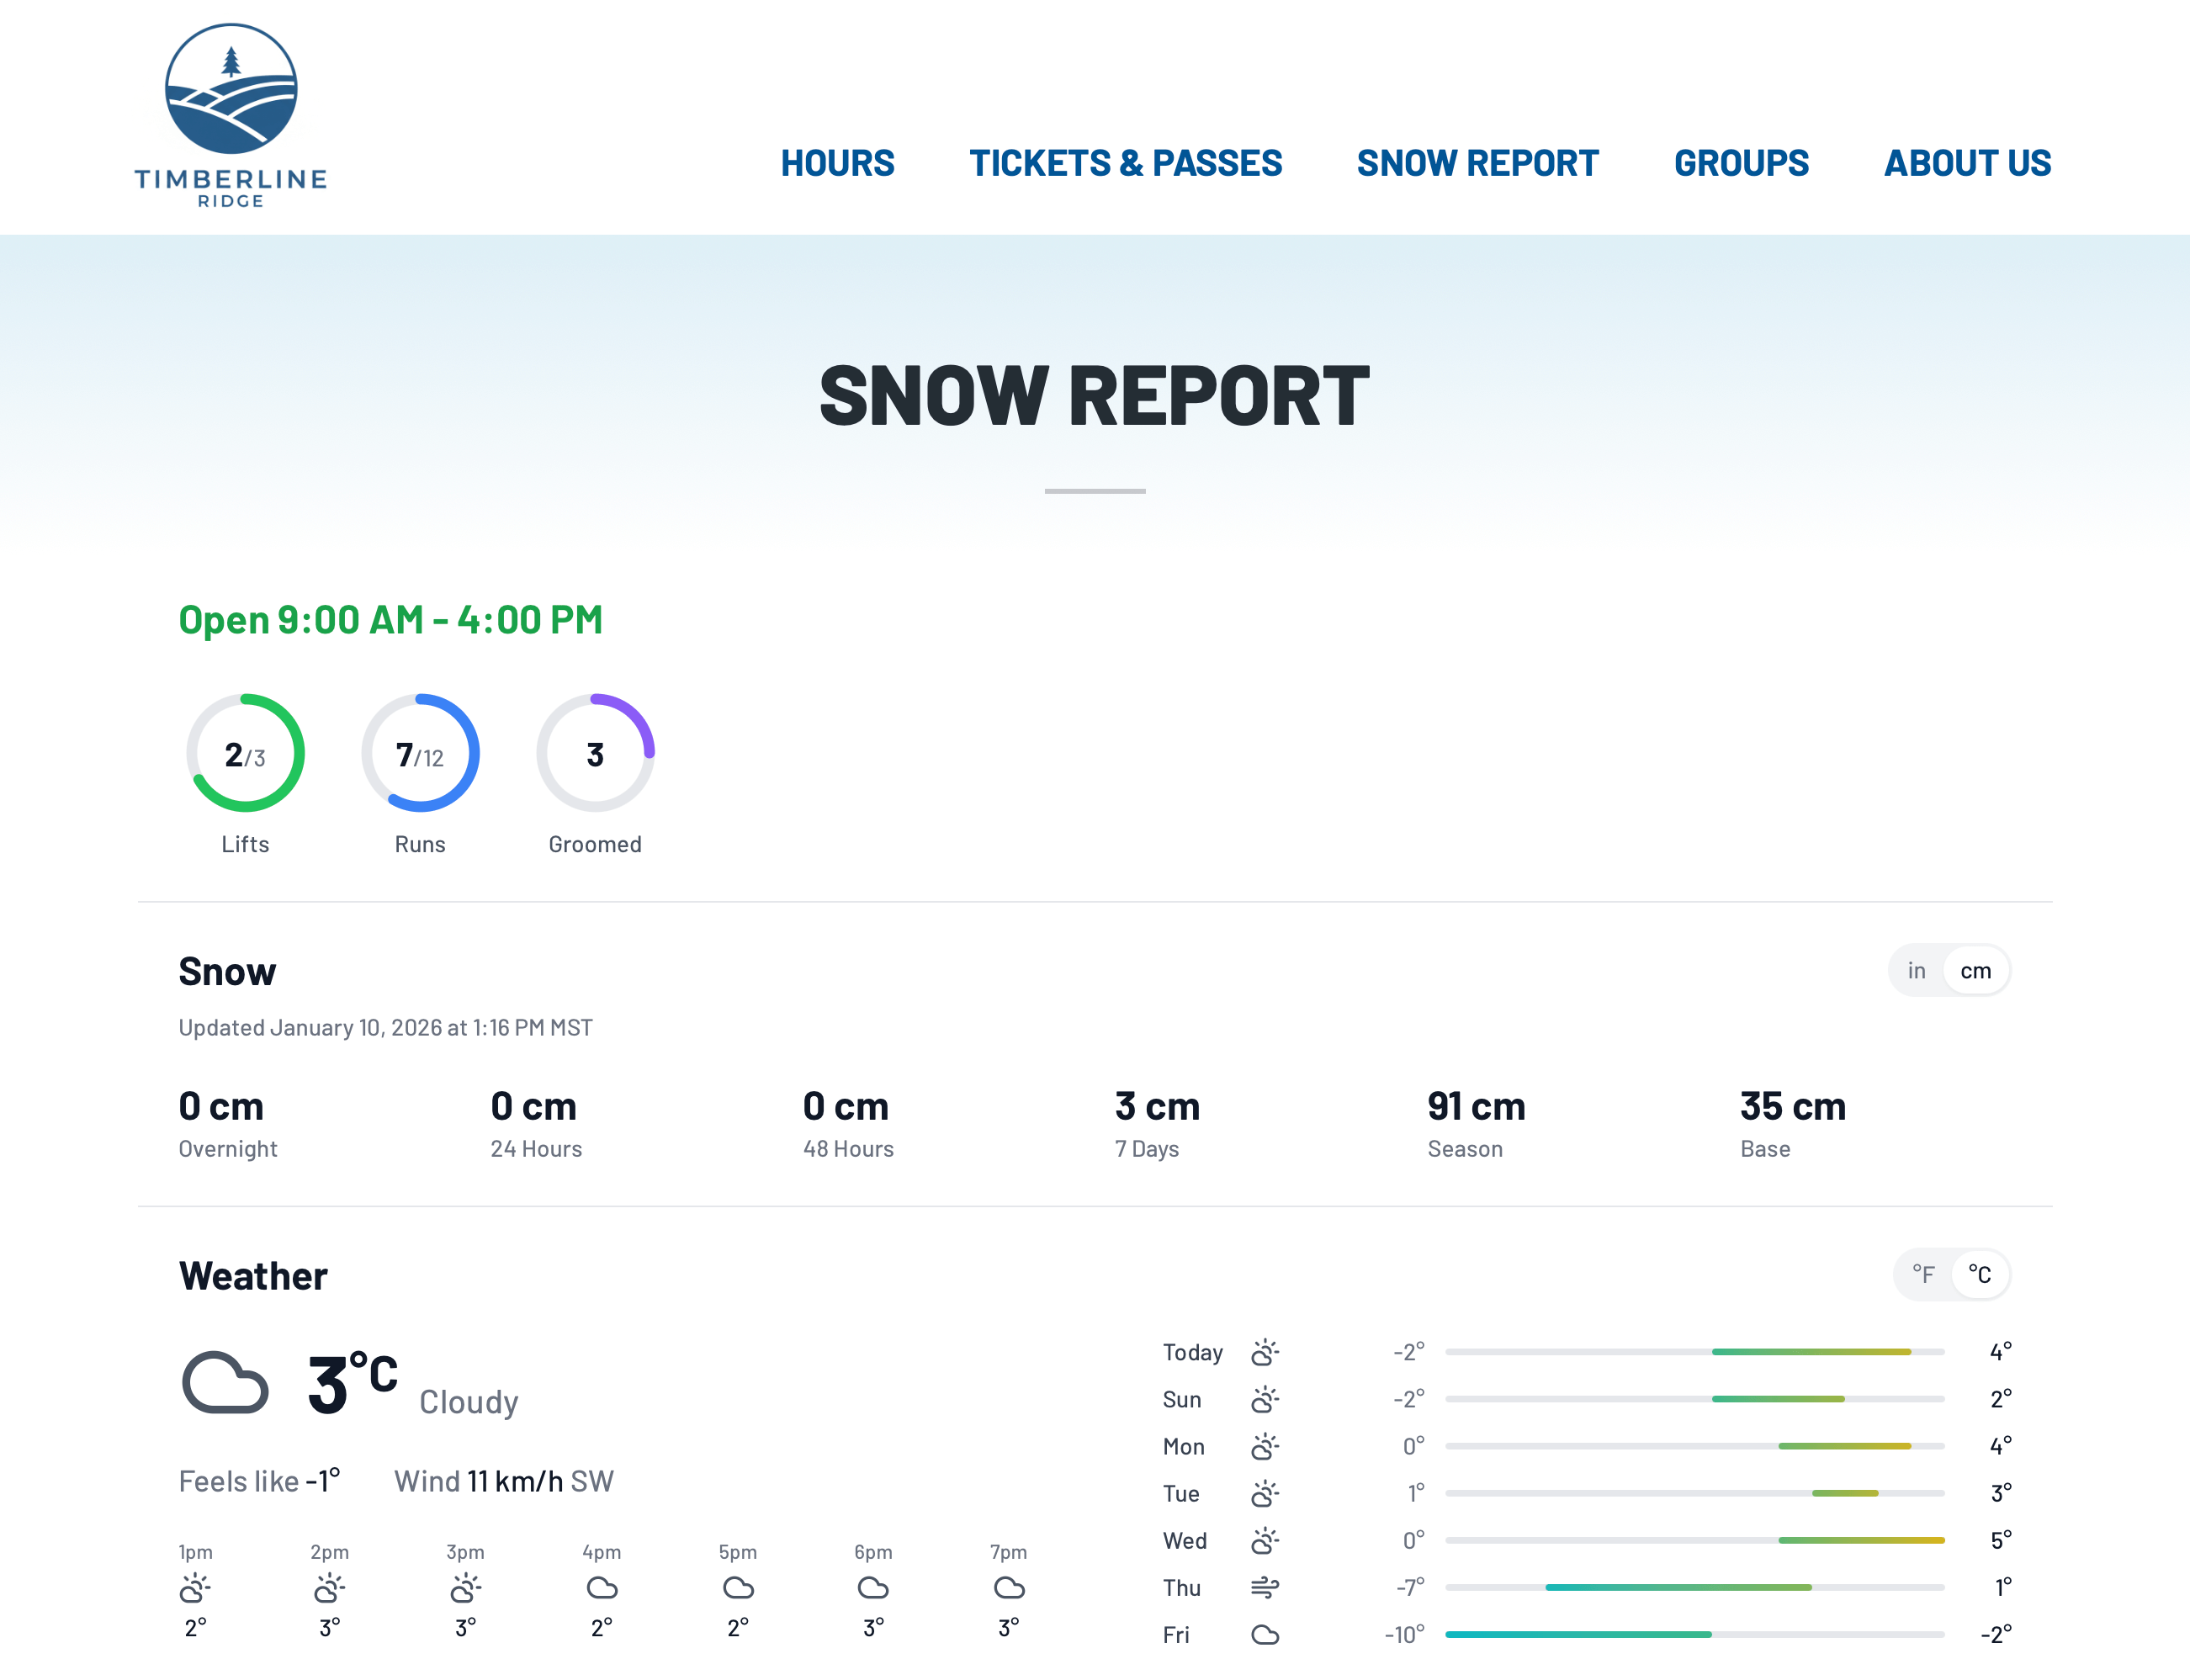
Task: Click the Runs 7/12 progress ring
Action: point(420,753)
